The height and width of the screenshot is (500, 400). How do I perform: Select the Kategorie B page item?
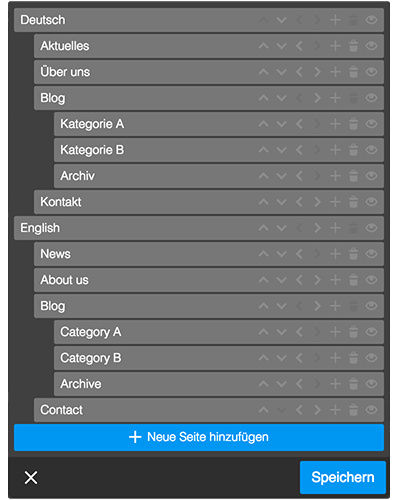[x=219, y=150]
